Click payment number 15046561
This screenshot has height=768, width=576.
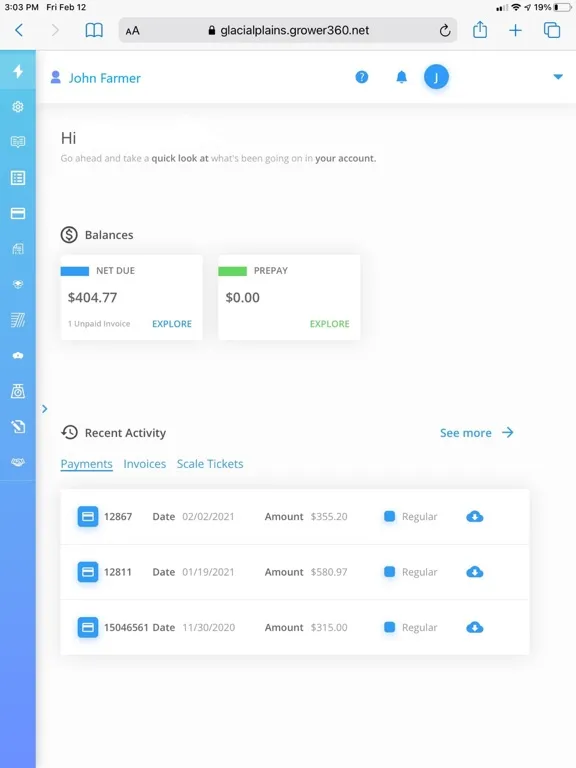pyautogui.click(x=126, y=627)
